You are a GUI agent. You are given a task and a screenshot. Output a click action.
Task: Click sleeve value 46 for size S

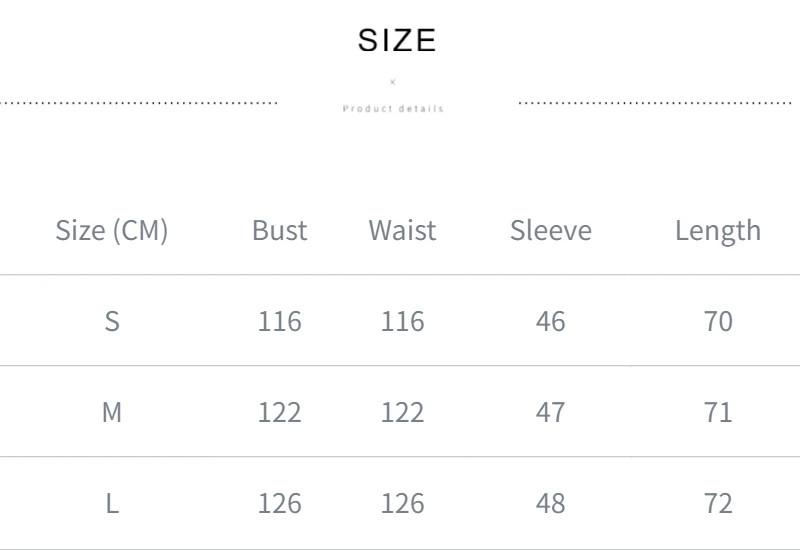(551, 321)
